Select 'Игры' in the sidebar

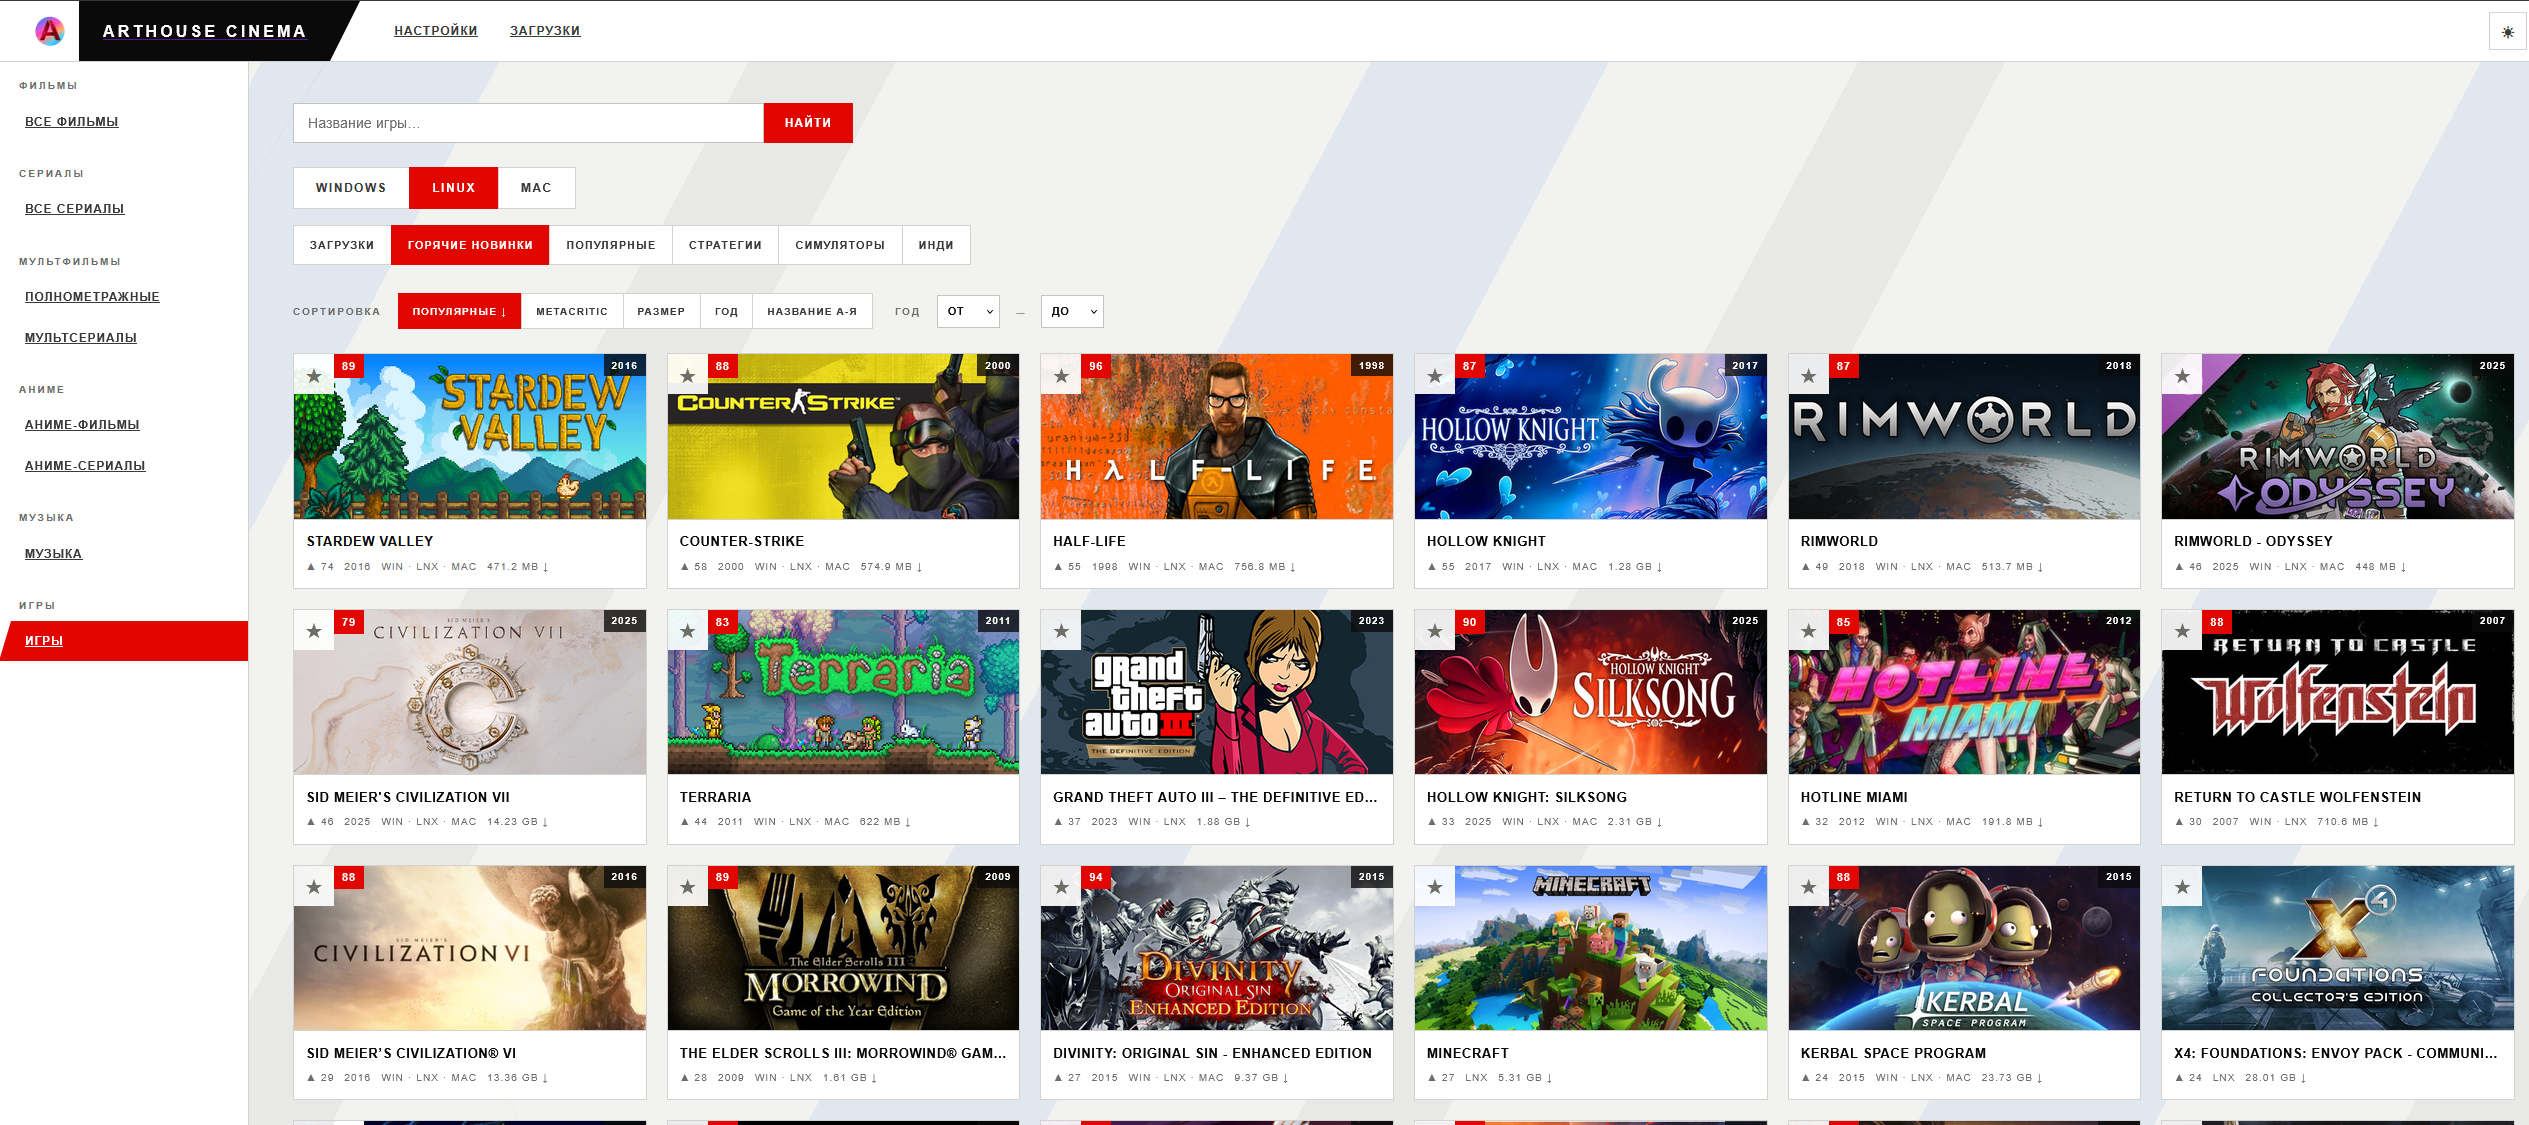click(x=124, y=641)
